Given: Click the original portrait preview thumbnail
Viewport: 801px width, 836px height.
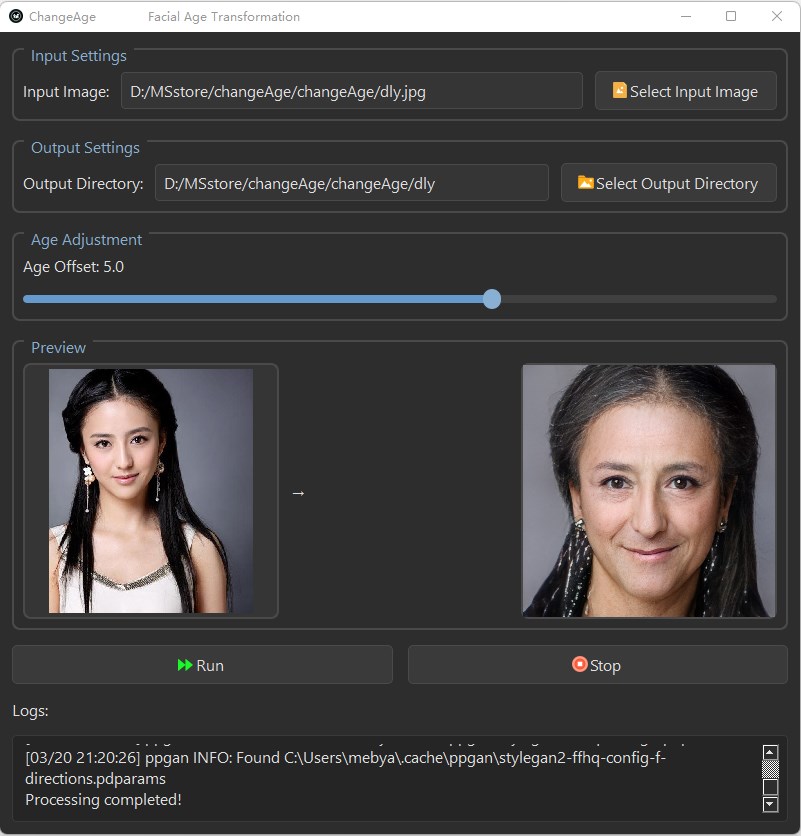Looking at the screenshot, I should pyautogui.click(x=151, y=491).
